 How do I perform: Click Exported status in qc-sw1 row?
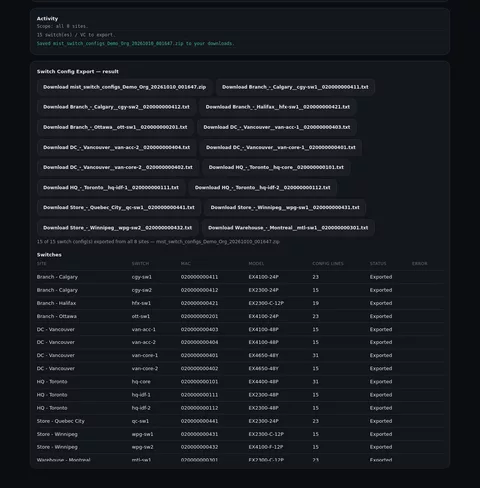(381, 421)
